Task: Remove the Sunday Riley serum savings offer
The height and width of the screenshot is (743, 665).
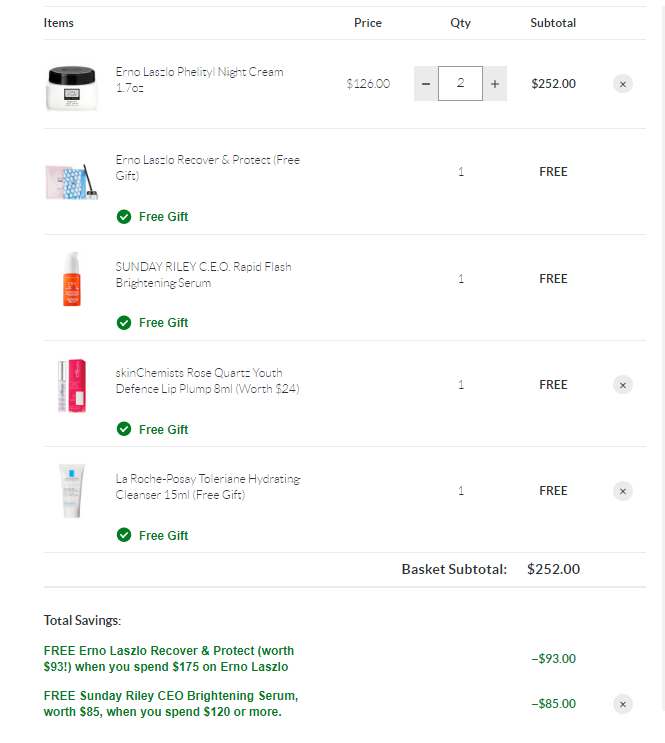Action: tap(623, 704)
